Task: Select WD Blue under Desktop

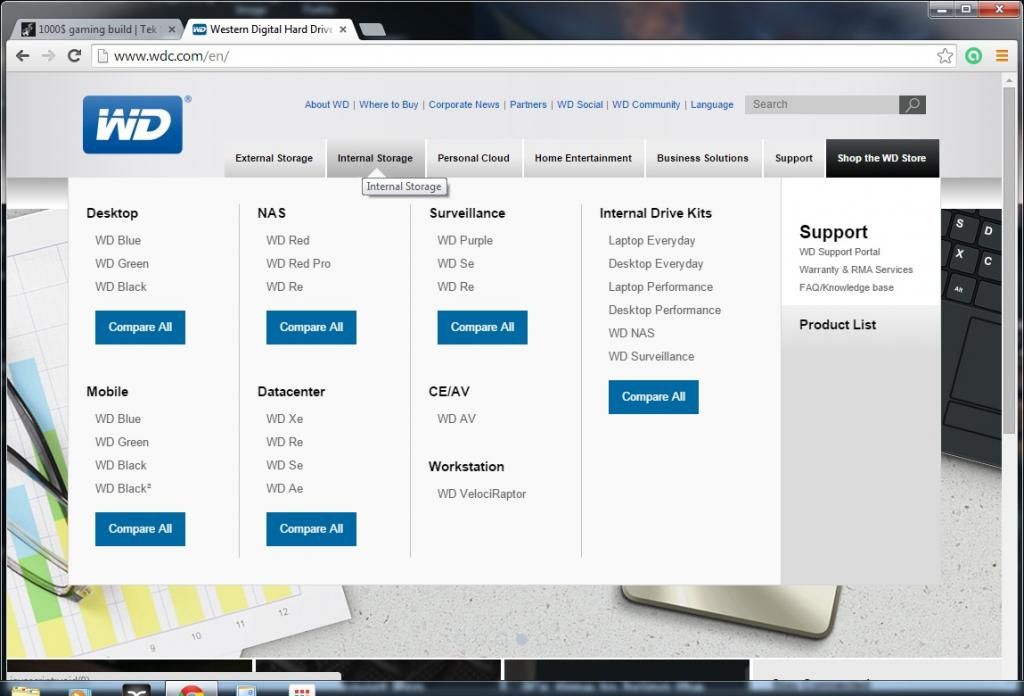Action: pyautogui.click(x=118, y=240)
